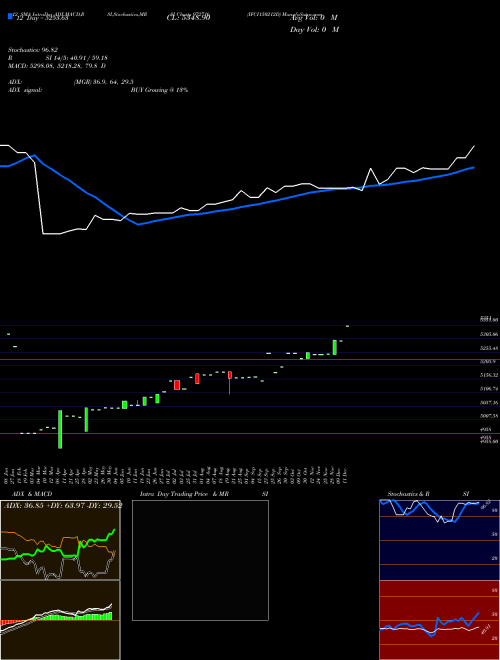500x660 pixels.
Task: Click inside the empty Intra Day Trading chart box
Action: pyautogui.click(x=200, y=560)
